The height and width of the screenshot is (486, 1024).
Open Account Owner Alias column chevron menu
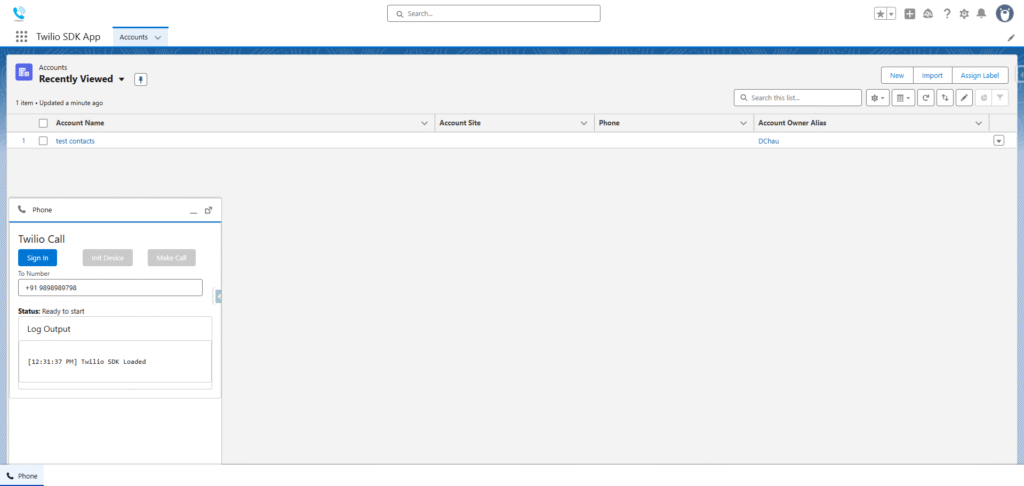(x=978, y=123)
